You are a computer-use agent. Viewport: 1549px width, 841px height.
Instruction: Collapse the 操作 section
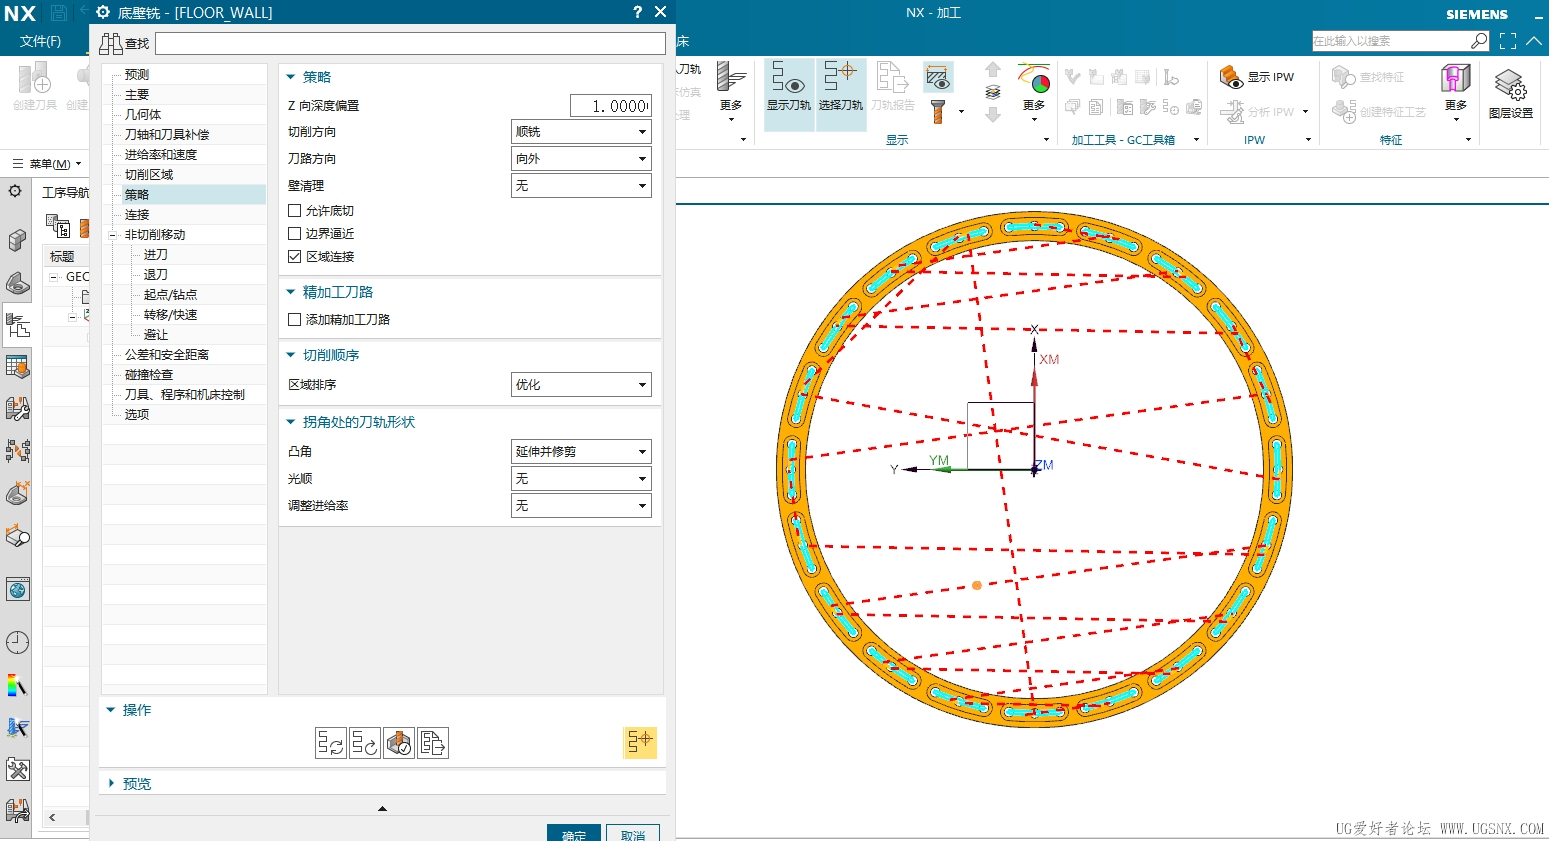129,710
